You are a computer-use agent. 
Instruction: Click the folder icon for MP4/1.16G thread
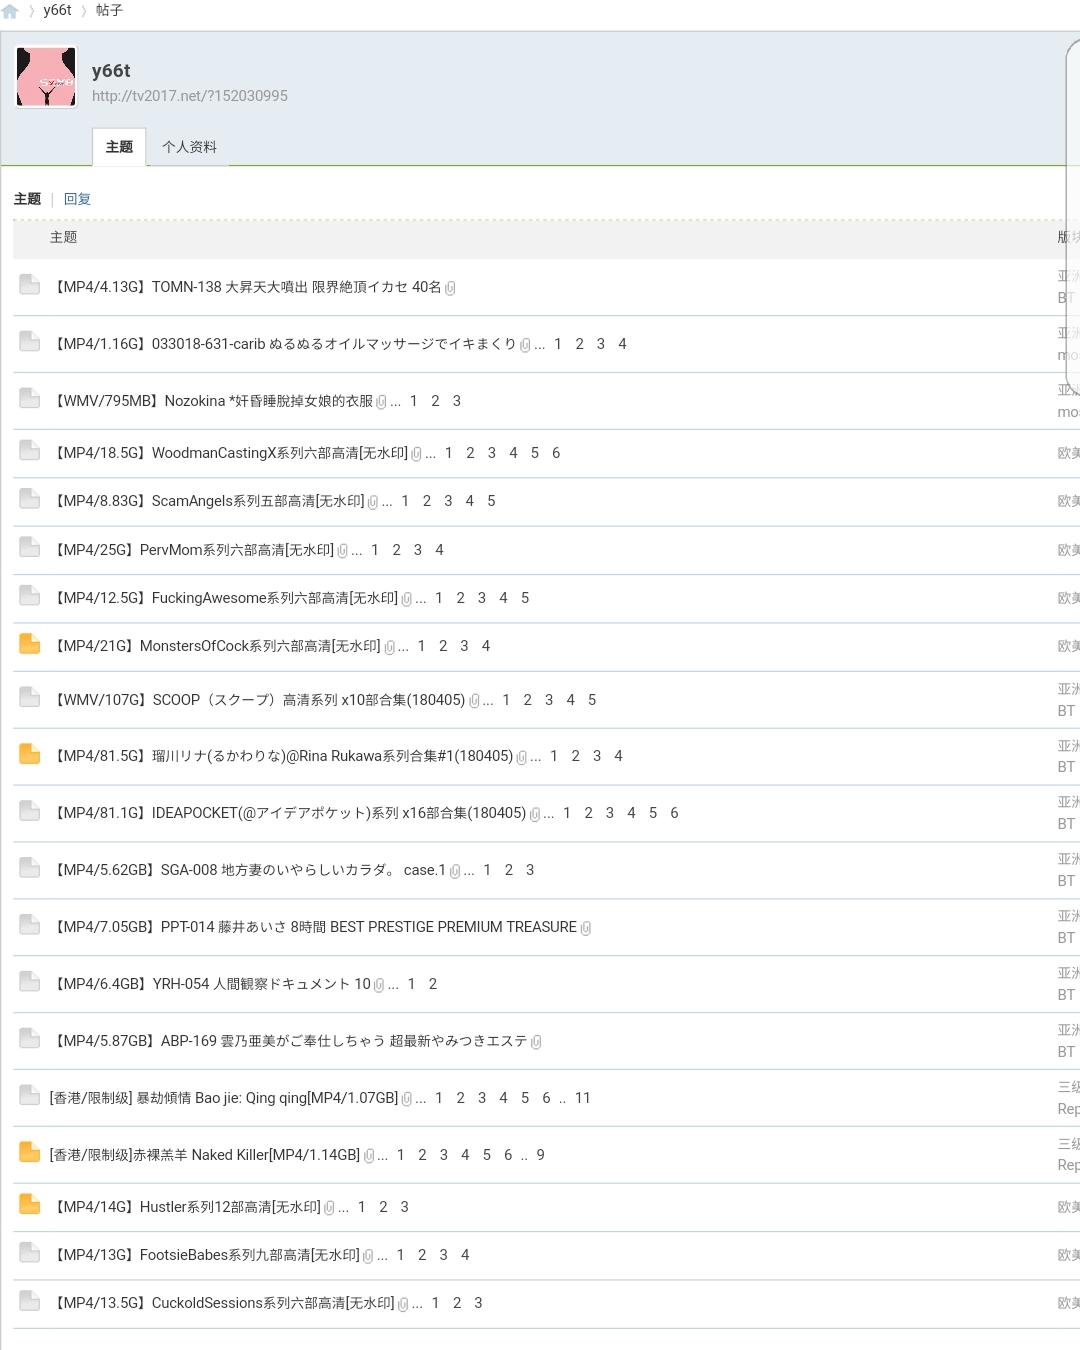click(x=30, y=341)
